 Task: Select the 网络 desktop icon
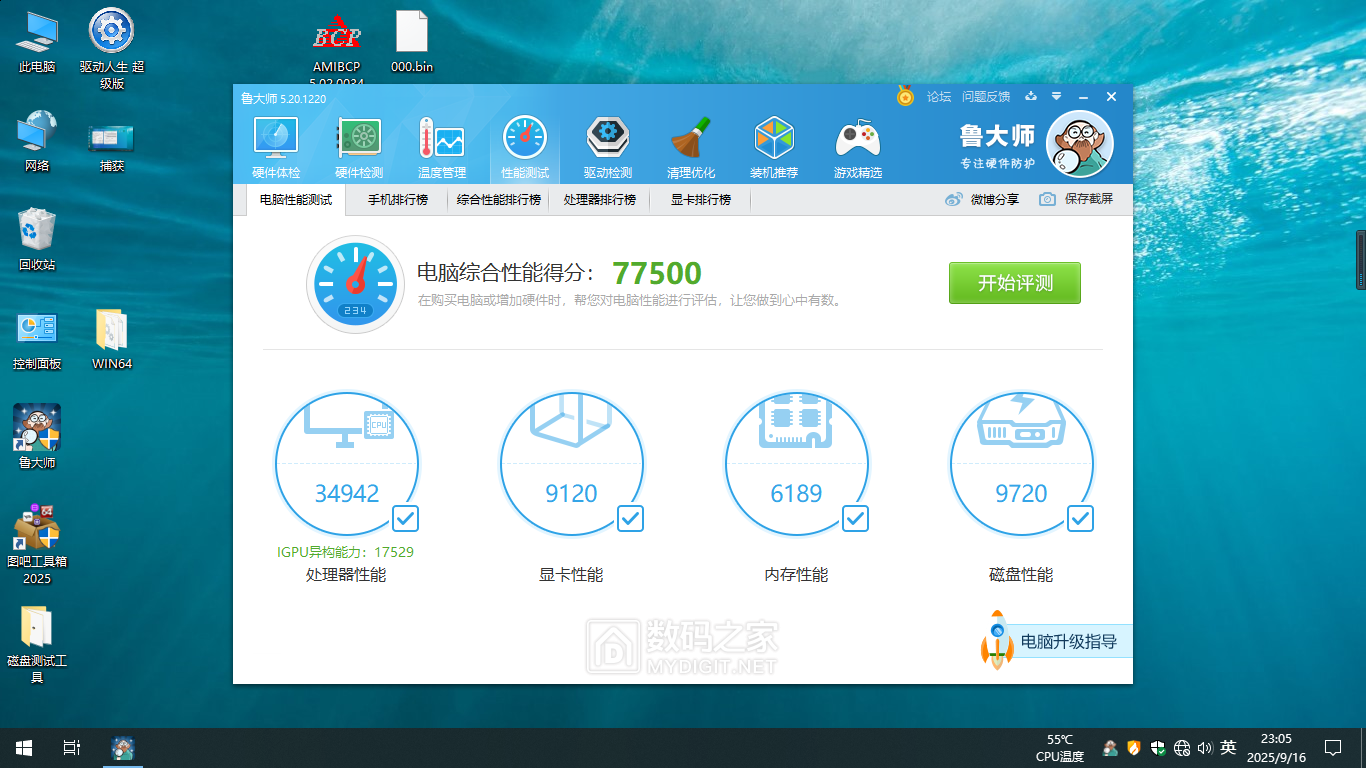pyautogui.click(x=37, y=141)
